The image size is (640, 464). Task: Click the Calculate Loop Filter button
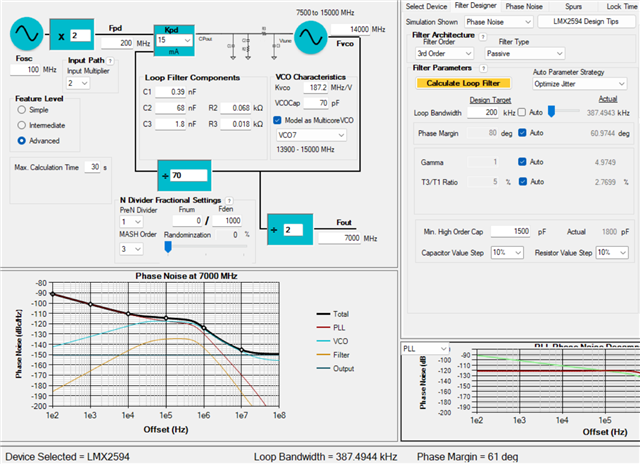[x=463, y=83]
